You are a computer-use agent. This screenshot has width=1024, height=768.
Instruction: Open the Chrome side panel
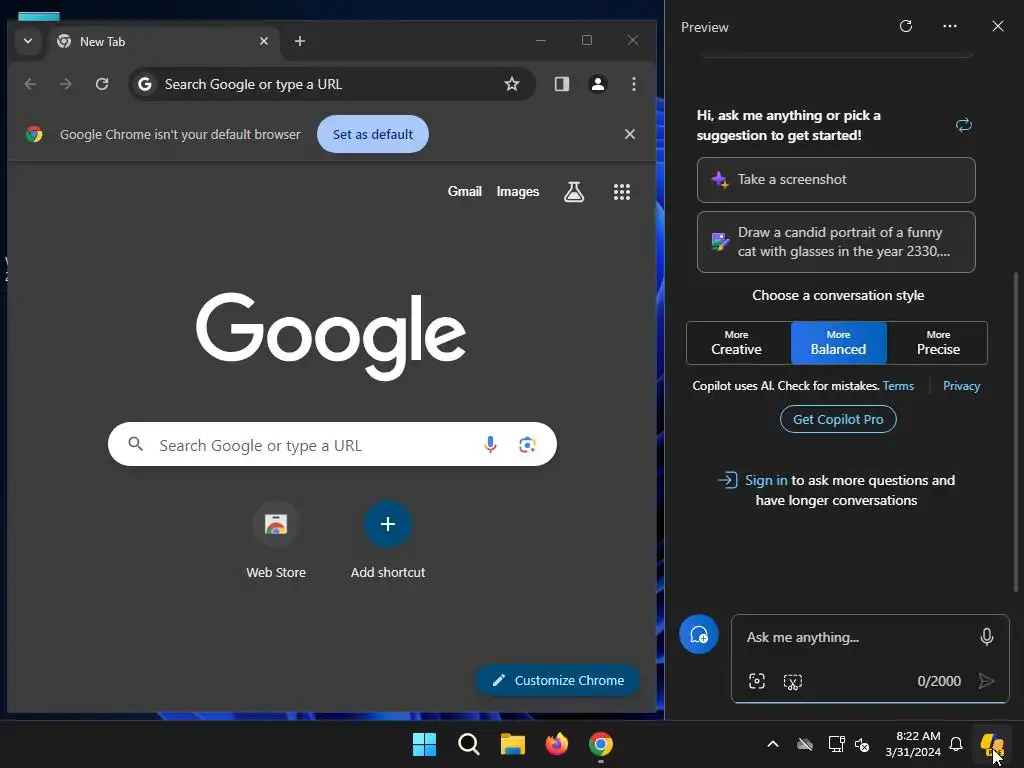click(562, 84)
